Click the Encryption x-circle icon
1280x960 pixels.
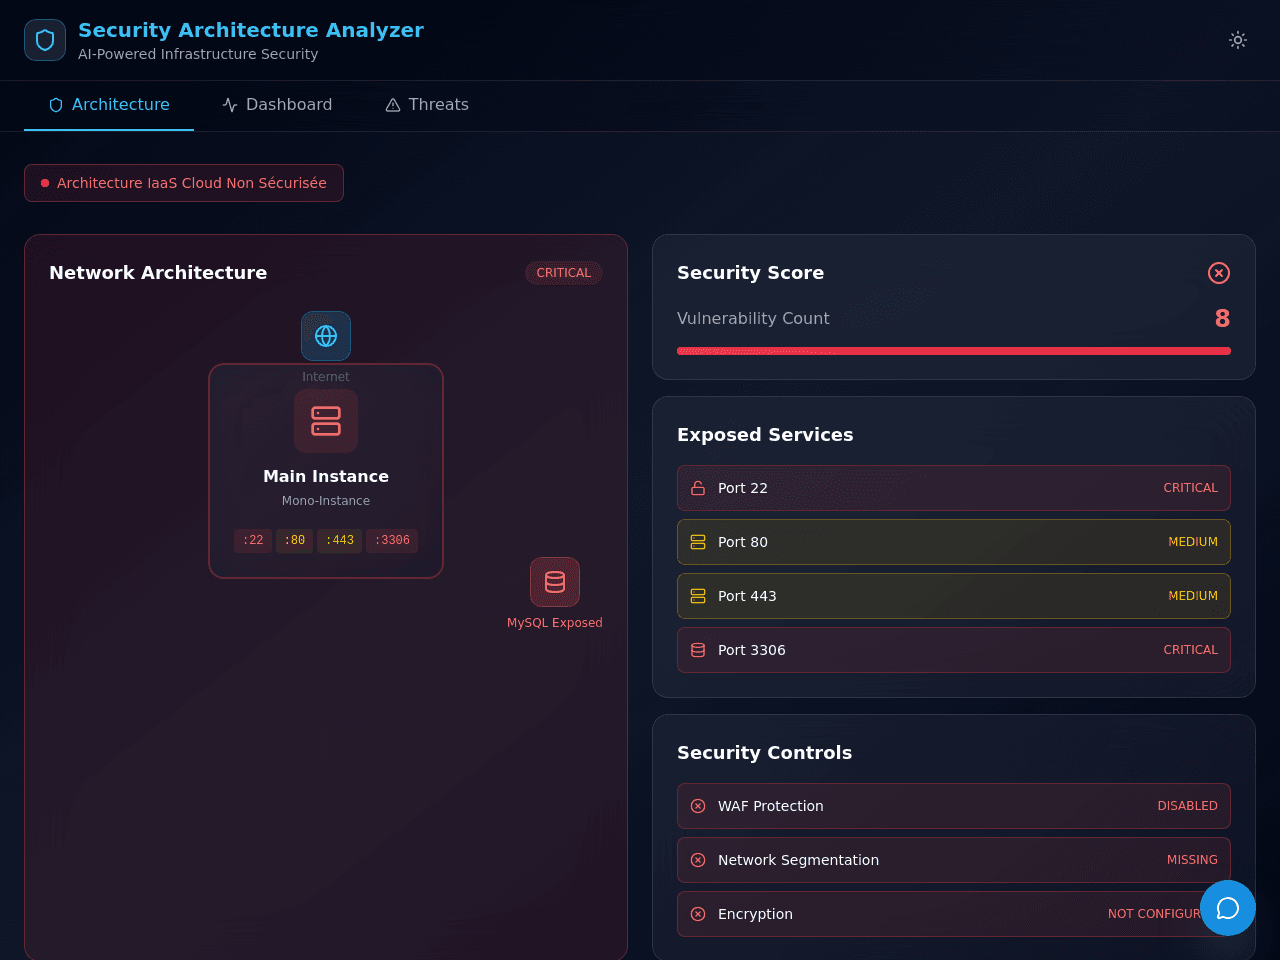[x=698, y=914]
